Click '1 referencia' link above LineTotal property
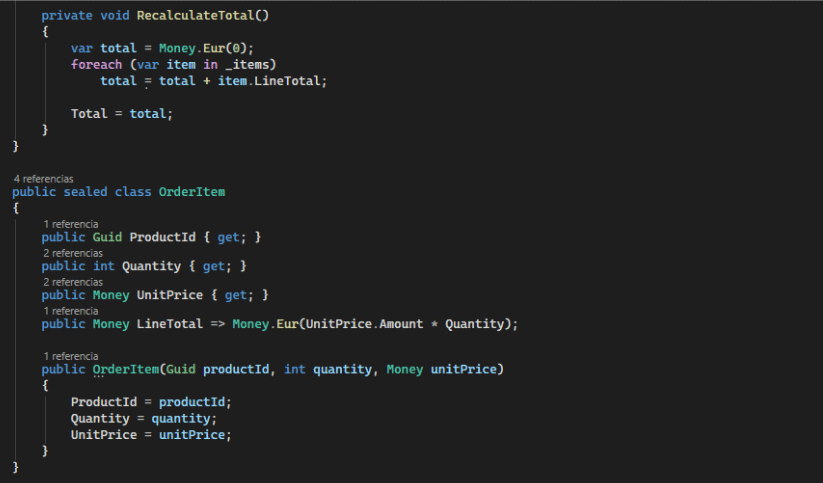 pyautogui.click(x=70, y=311)
